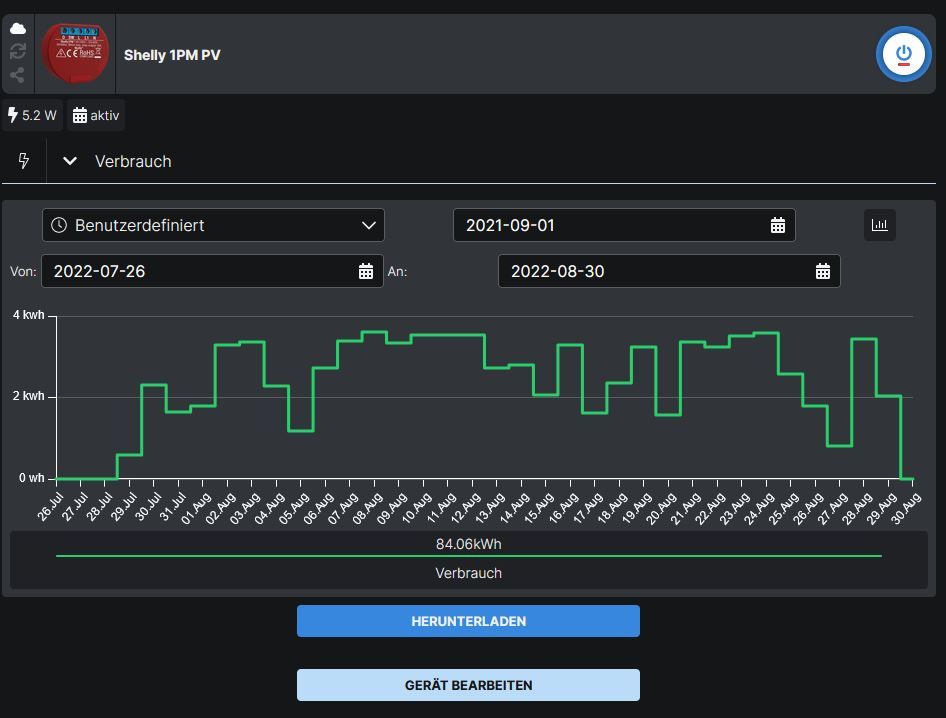Click the green legend line under 84.06kWh
The height and width of the screenshot is (718, 946).
pos(469,556)
